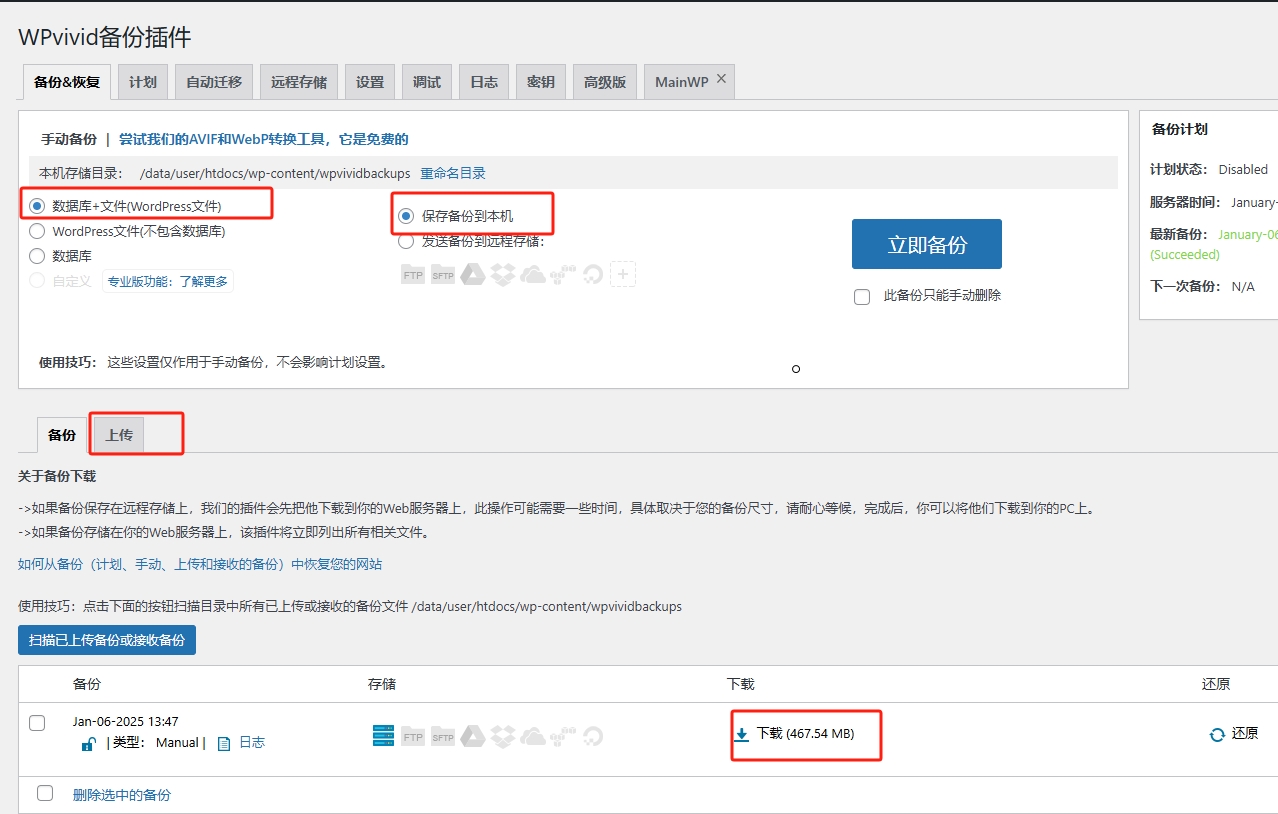Image resolution: width=1278 pixels, height=814 pixels.
Task: Click SFTP icon in Jan-06-2025 backup row
Action: coord(443,737)
